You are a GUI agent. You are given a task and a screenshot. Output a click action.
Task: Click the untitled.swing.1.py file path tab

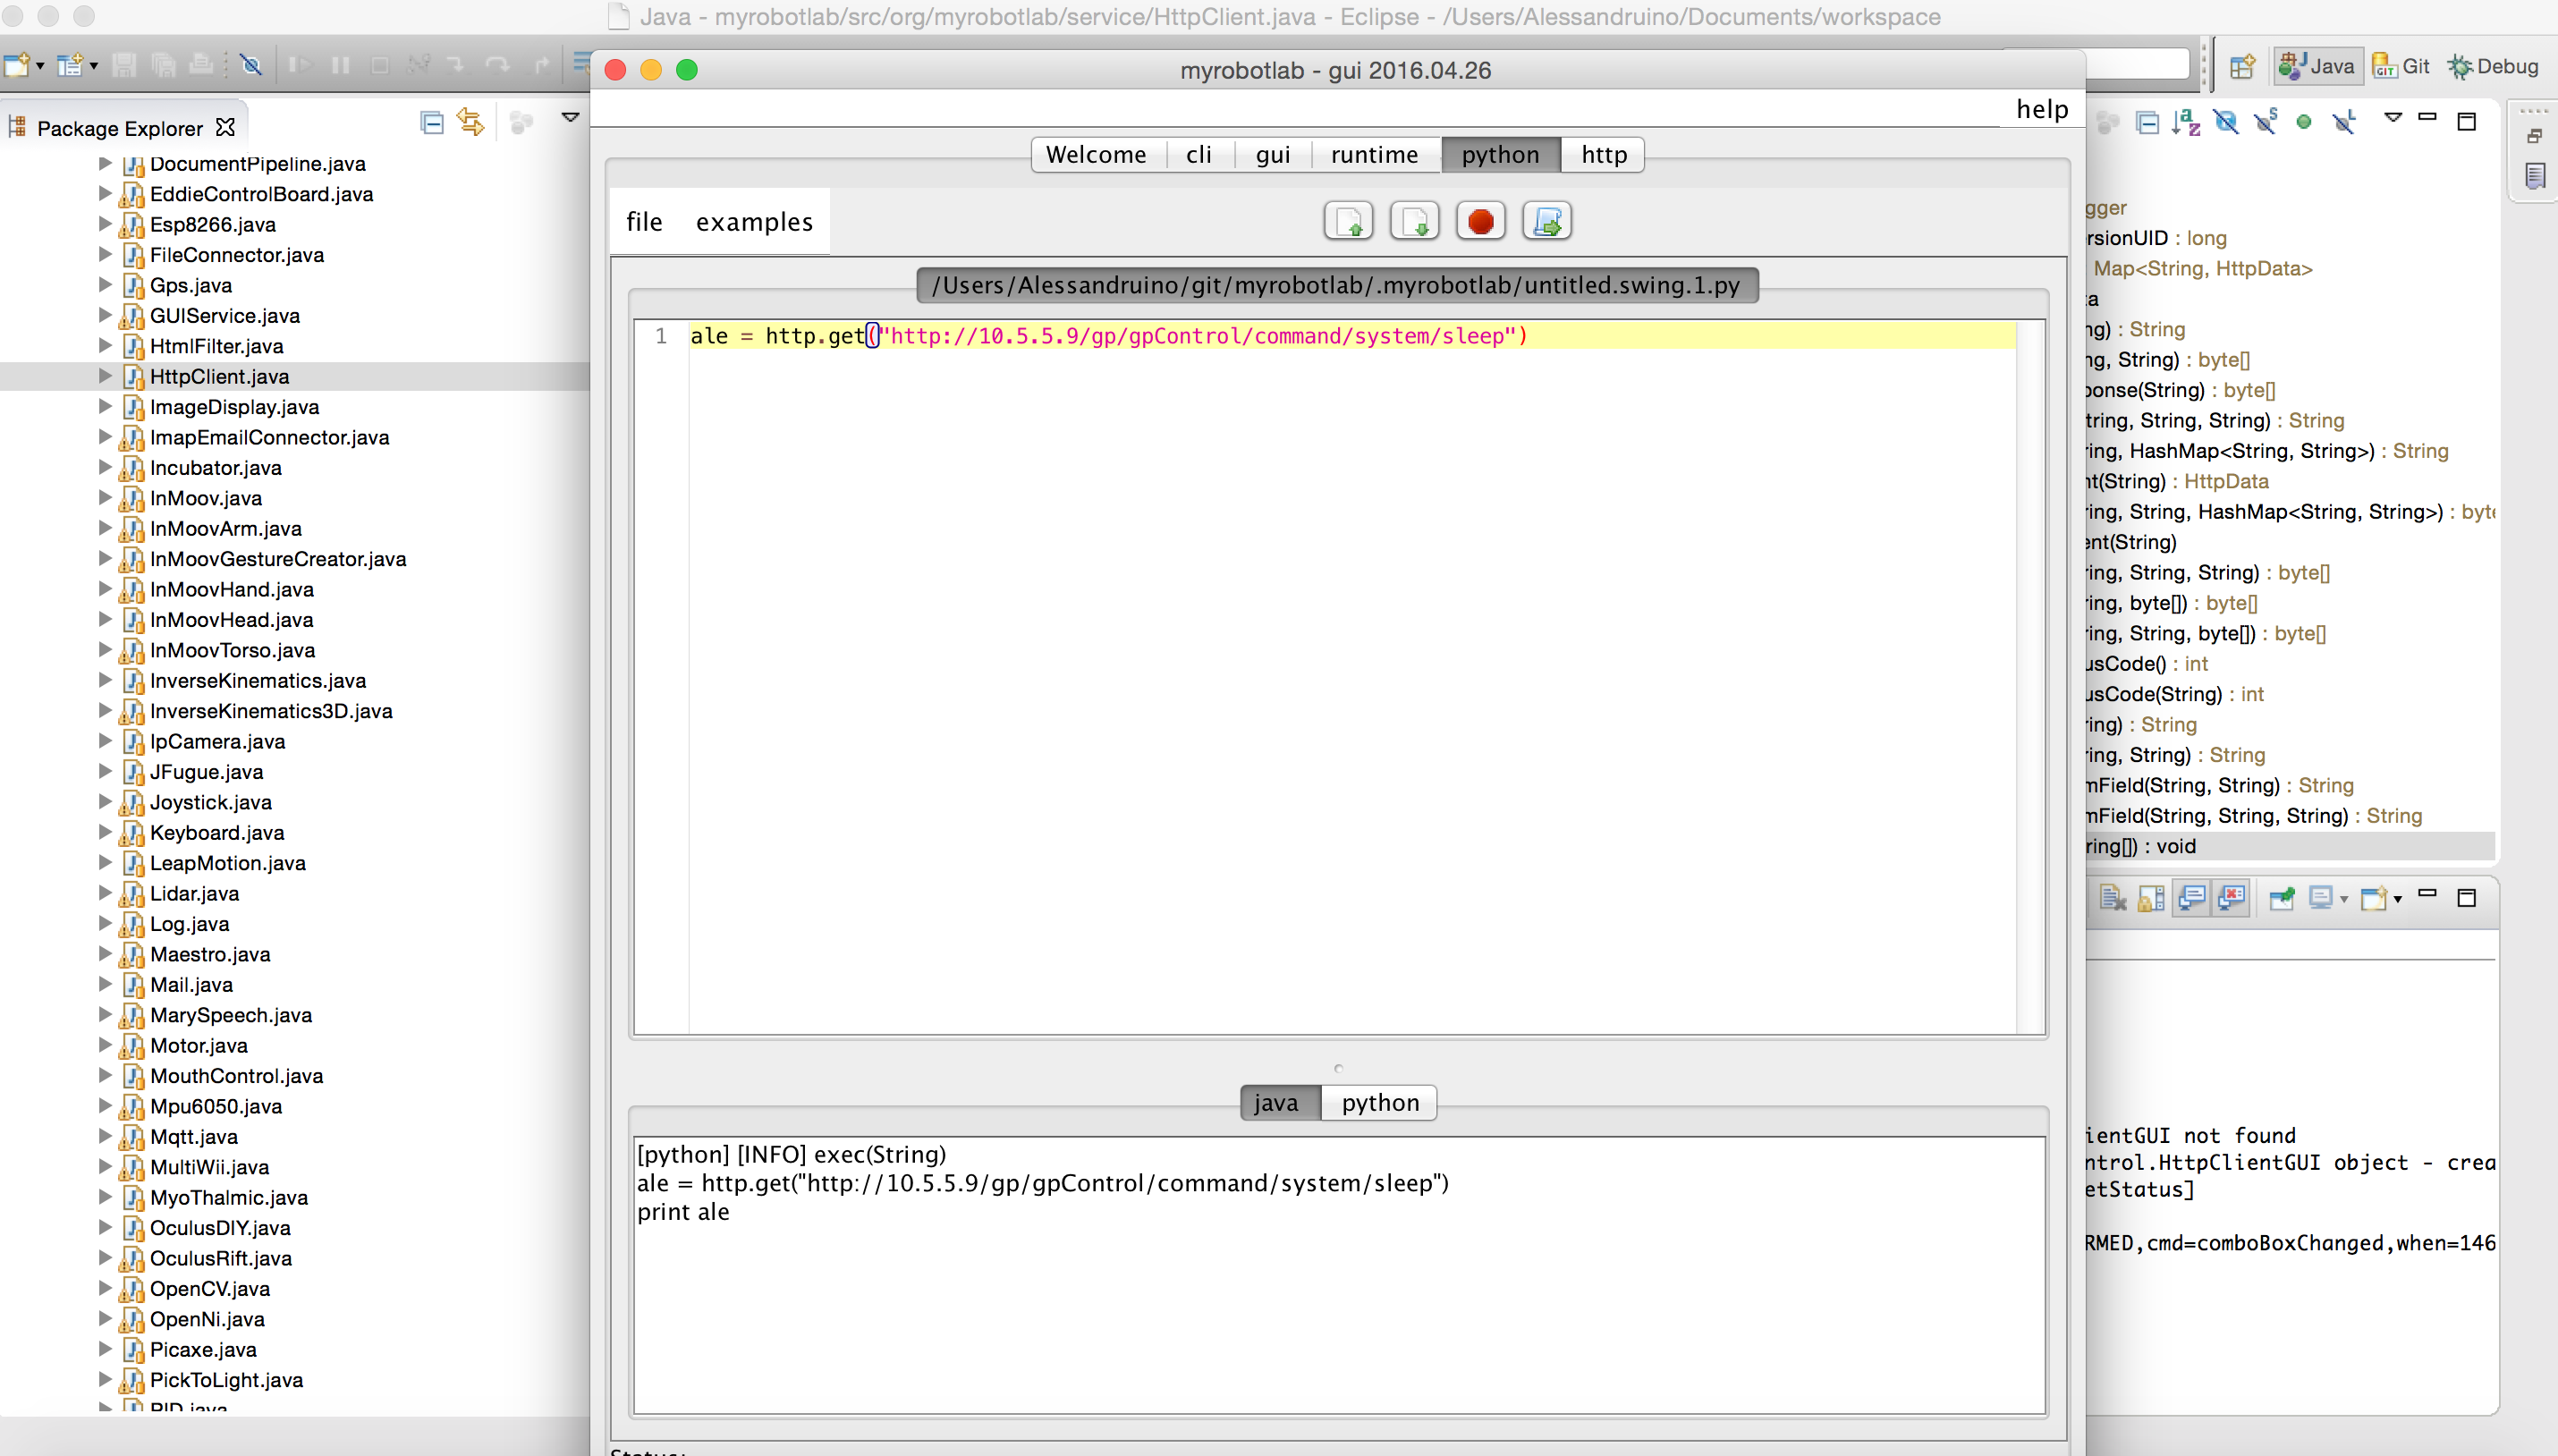1337,285
